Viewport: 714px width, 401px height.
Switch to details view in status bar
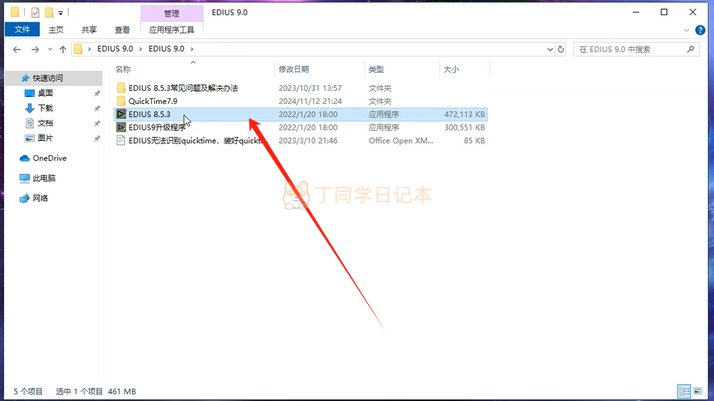pyautogui.click(x=684, y=391)
